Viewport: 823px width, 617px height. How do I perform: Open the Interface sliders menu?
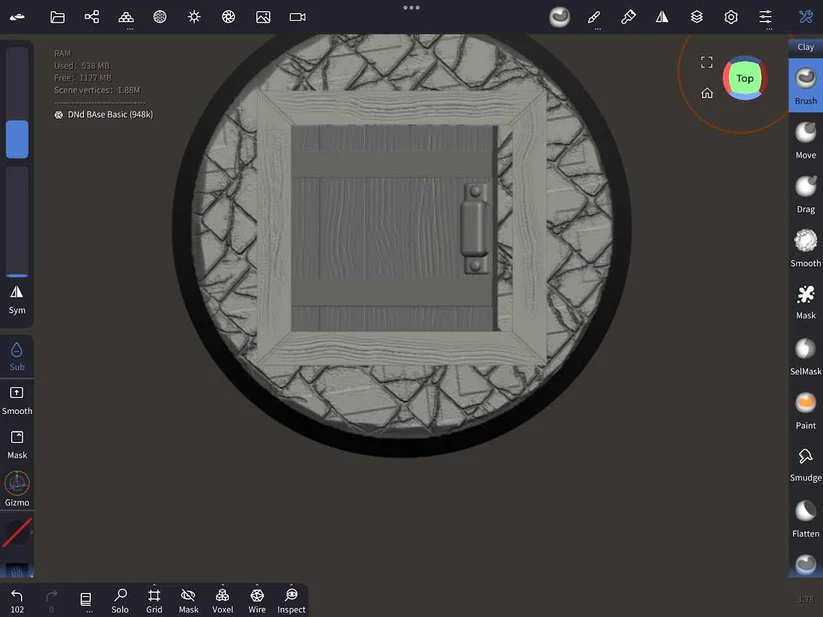(x=765, y=17)
